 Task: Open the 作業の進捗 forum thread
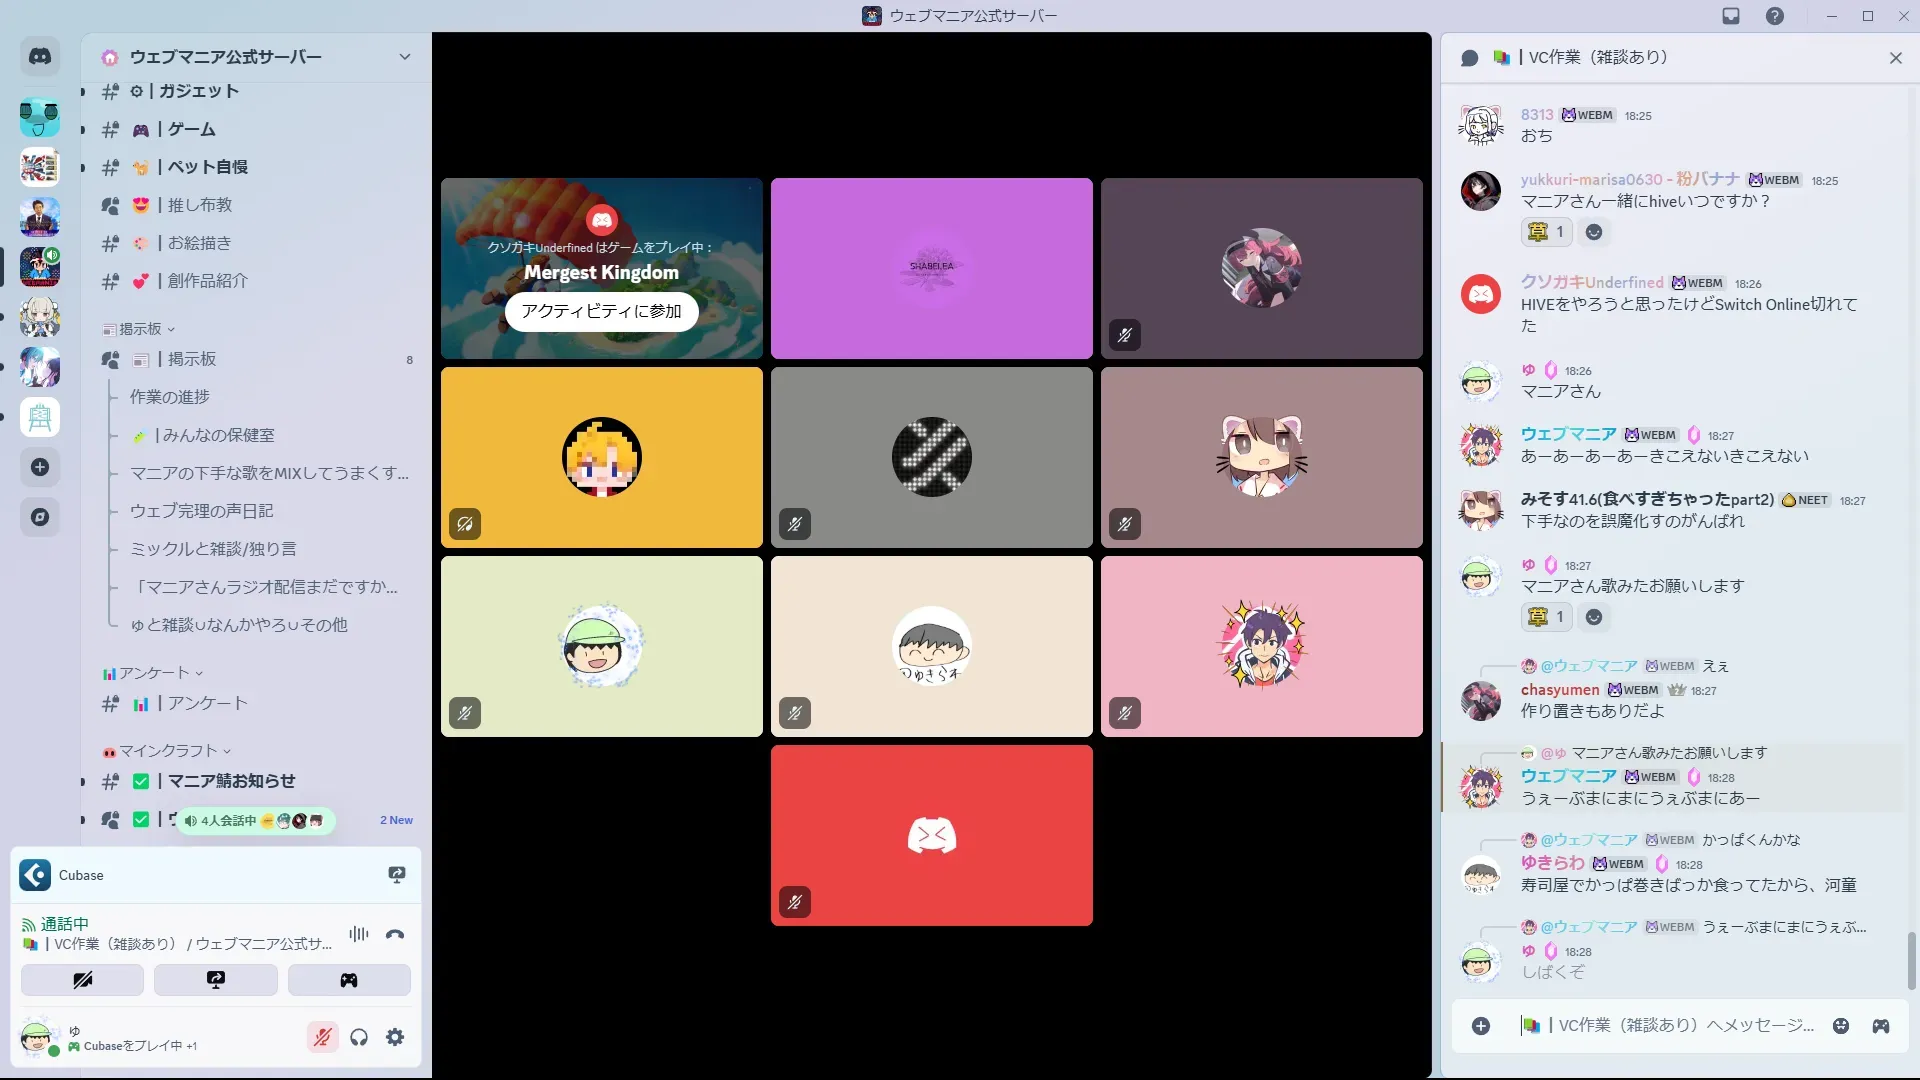pos(170,397)
